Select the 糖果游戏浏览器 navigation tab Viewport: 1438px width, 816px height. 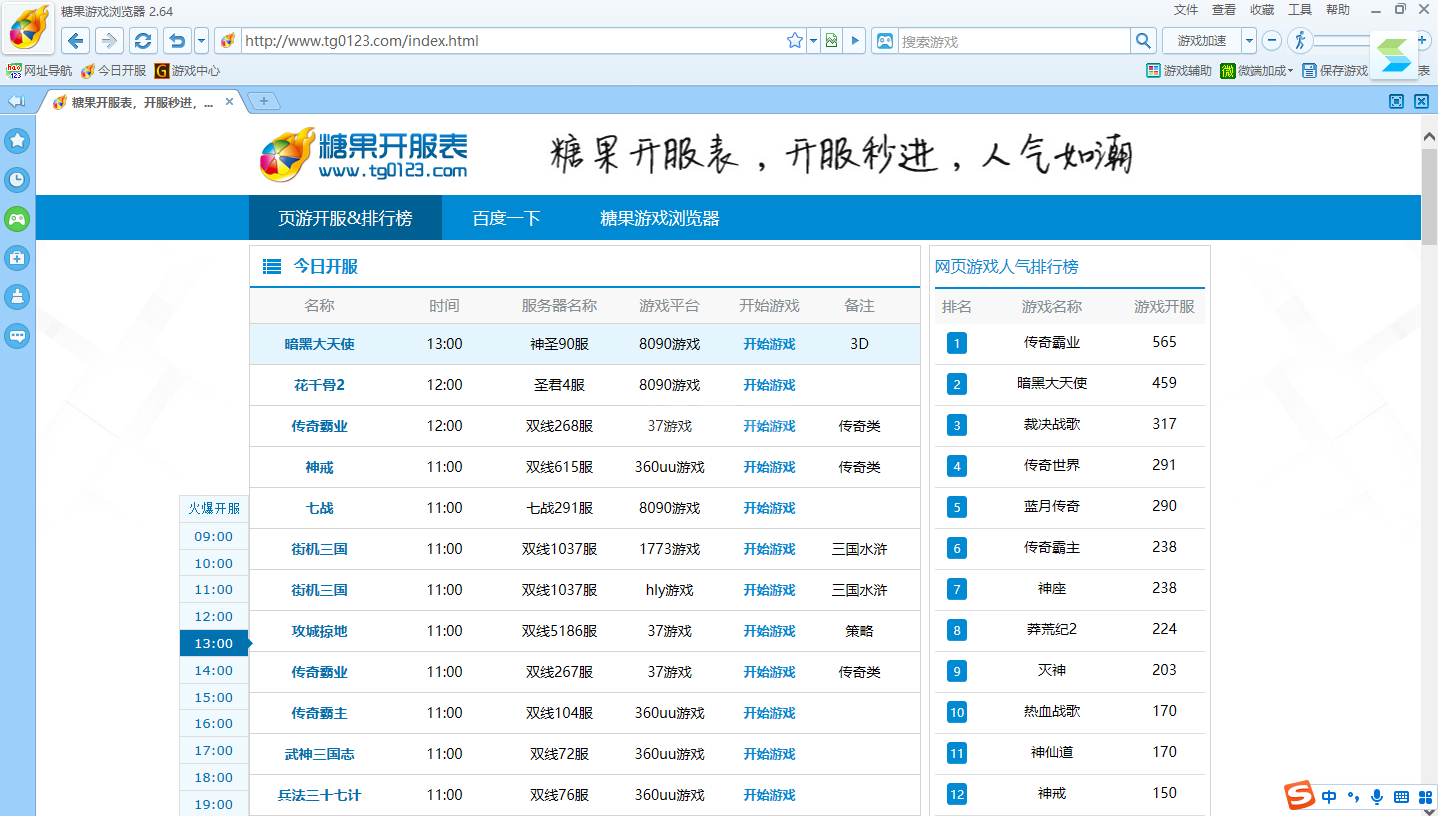(x=660, y=218)
